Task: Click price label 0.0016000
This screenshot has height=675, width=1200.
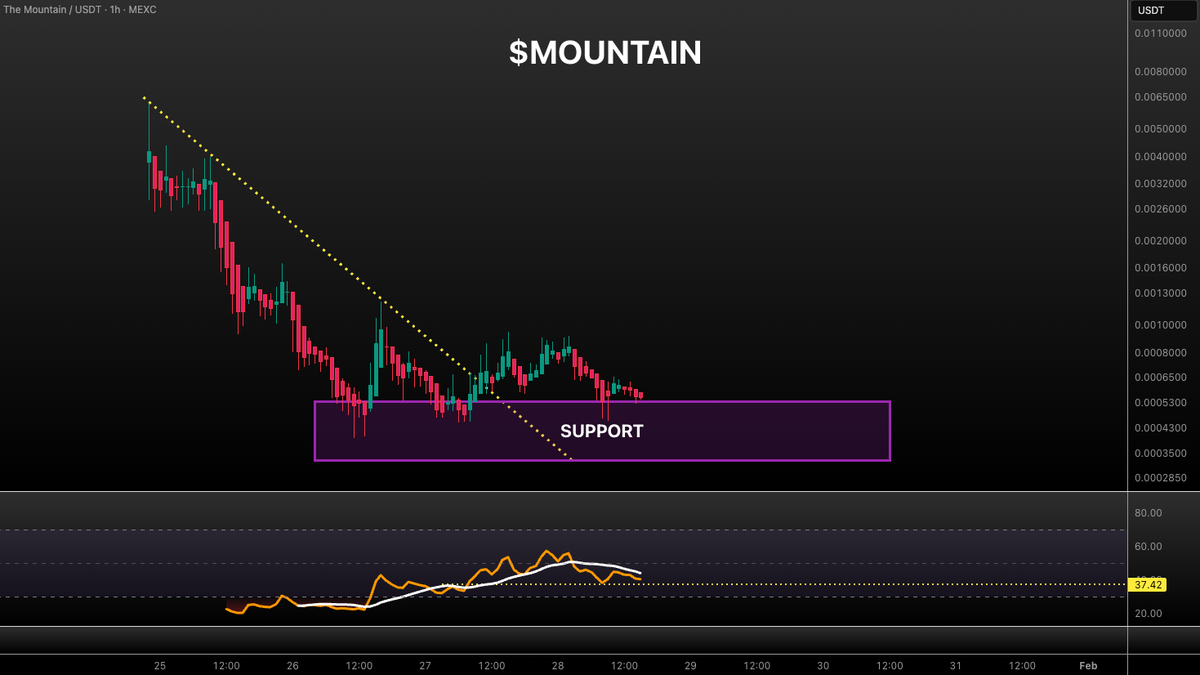Action: point(1160,267)
